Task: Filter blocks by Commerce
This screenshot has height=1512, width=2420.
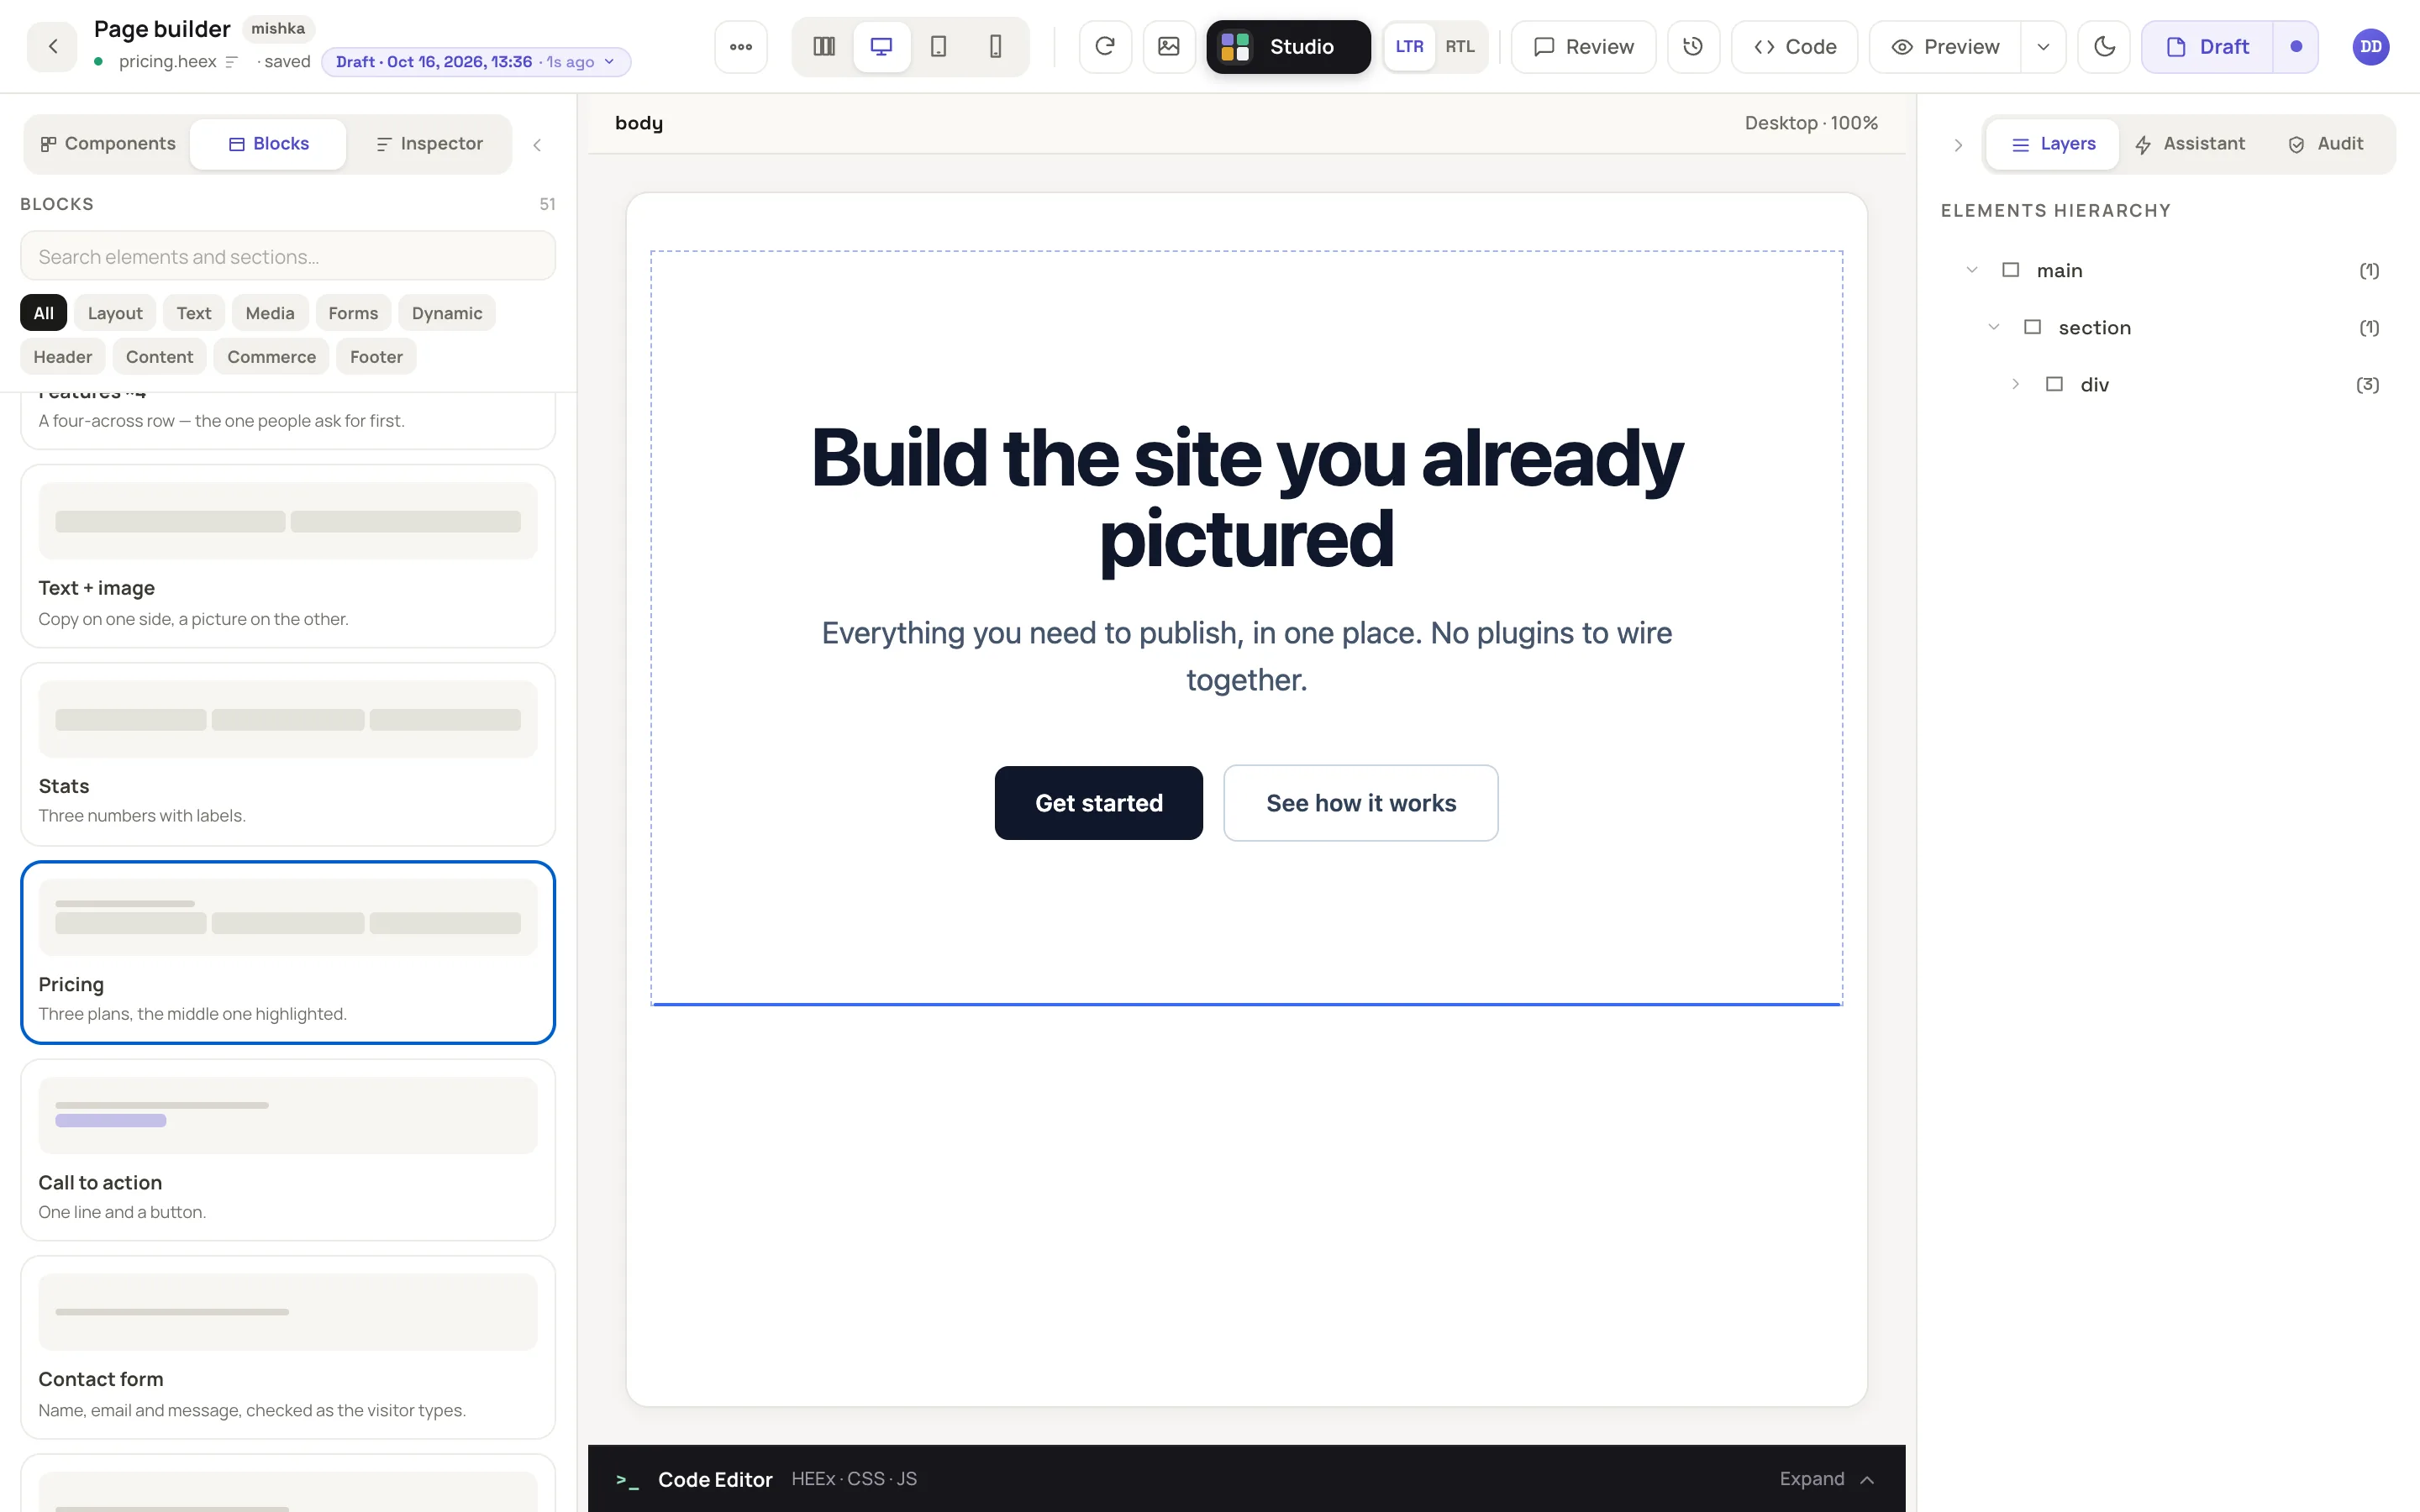Action: [x=271, y=357]
